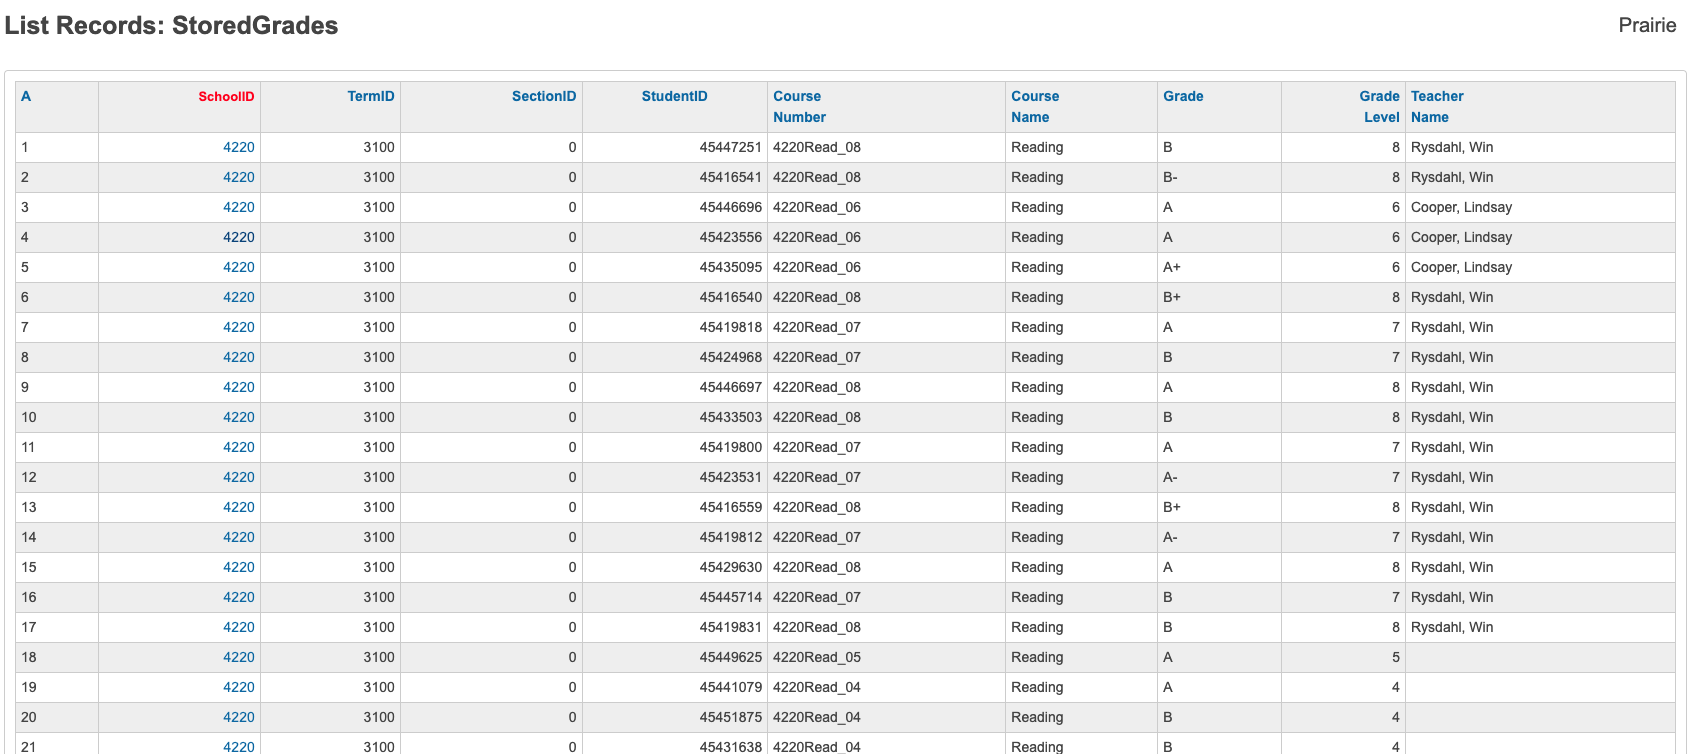Open SchoolID 4220 link in row 6
This screenshot has width=1687, height=754.
[x=239, y=297]
